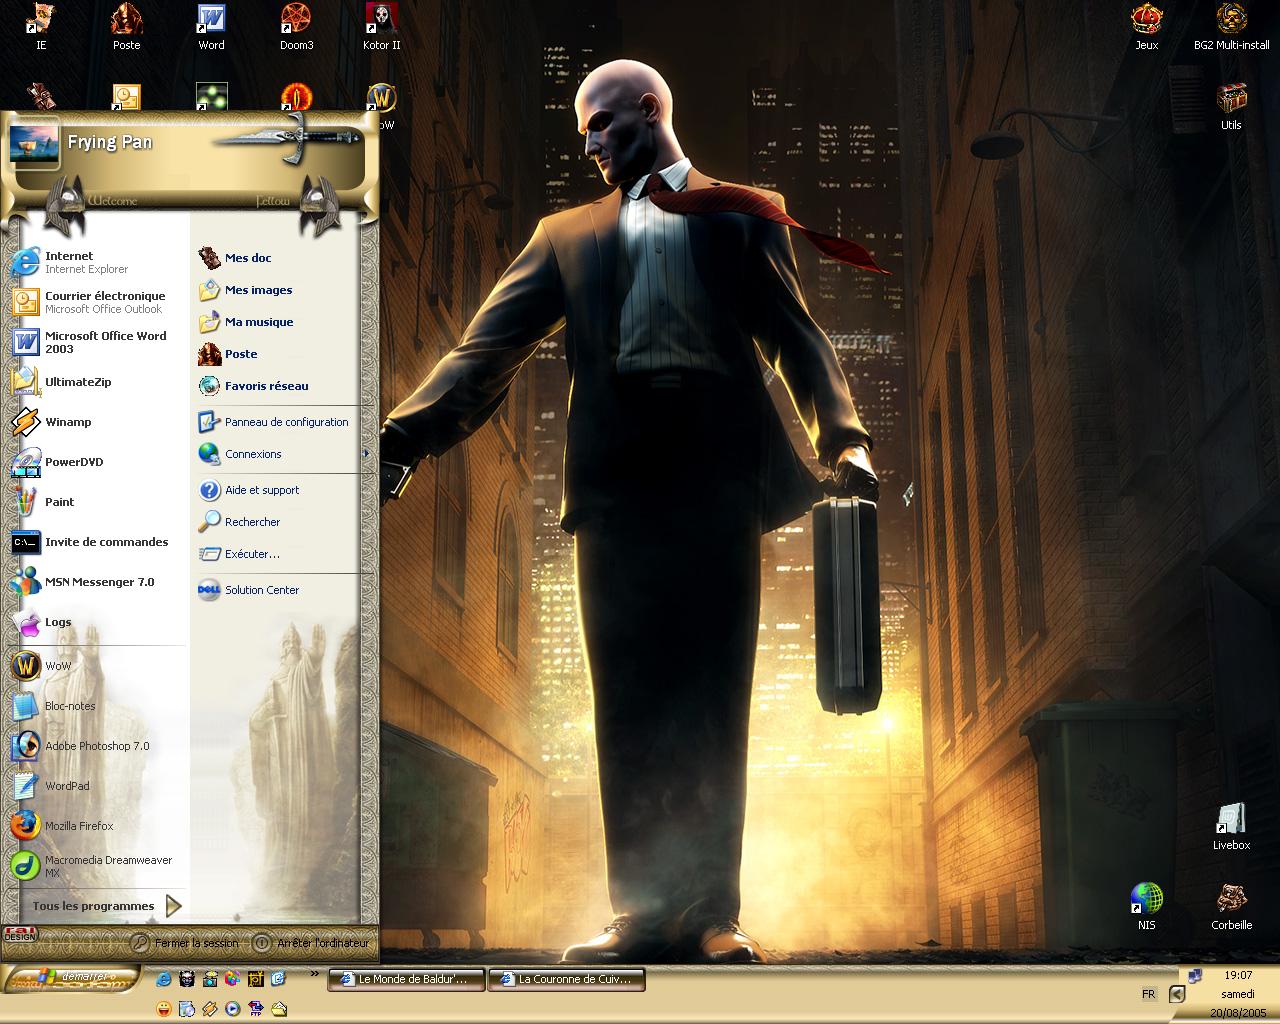Open the Jeux desktop folder

click(1146, 27)
